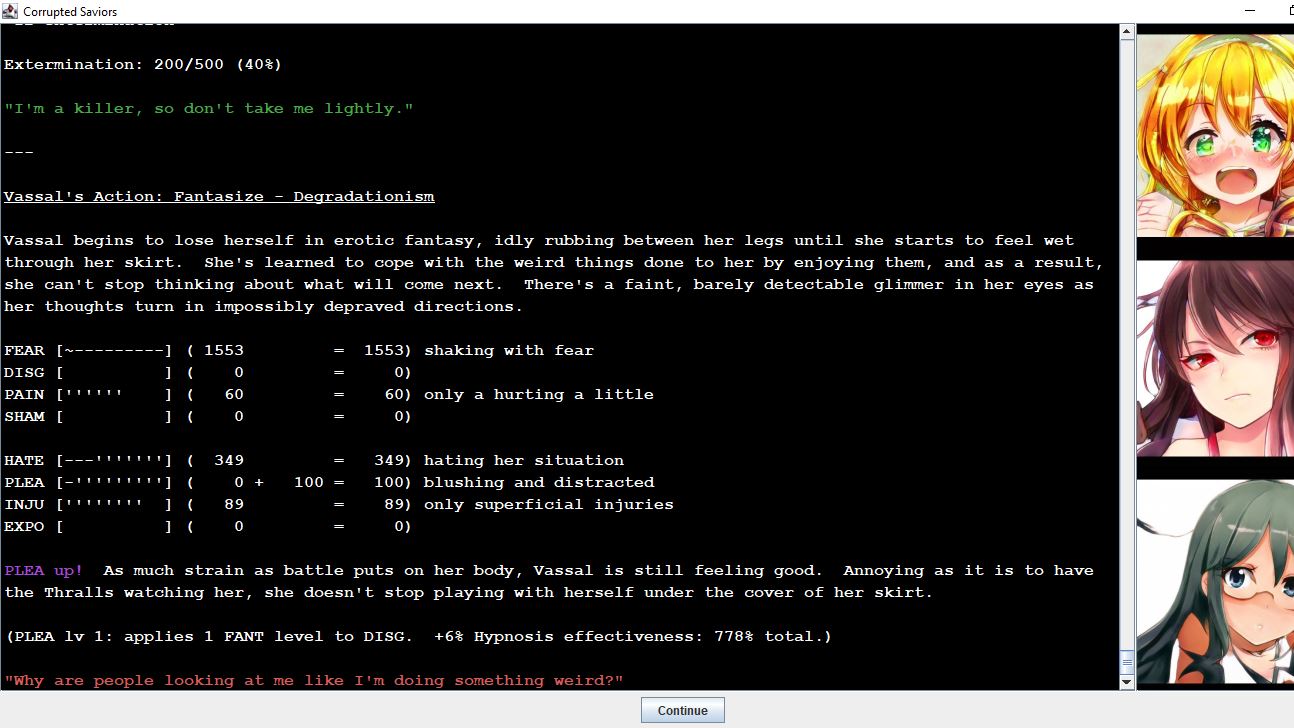The height and width of the screenshot is (728, 1294).
Task: Click the scrollbar down arrow
Action: (1127, 682)
